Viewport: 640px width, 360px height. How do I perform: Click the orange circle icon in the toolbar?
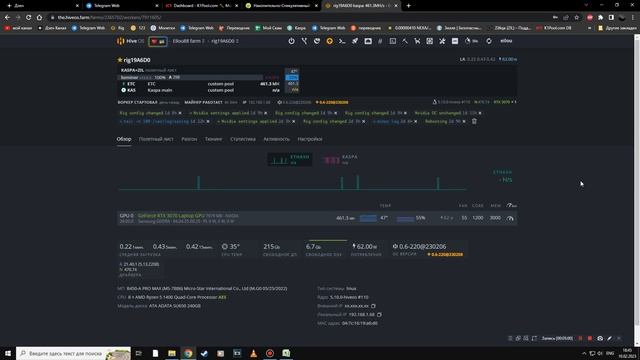[329, 41]
